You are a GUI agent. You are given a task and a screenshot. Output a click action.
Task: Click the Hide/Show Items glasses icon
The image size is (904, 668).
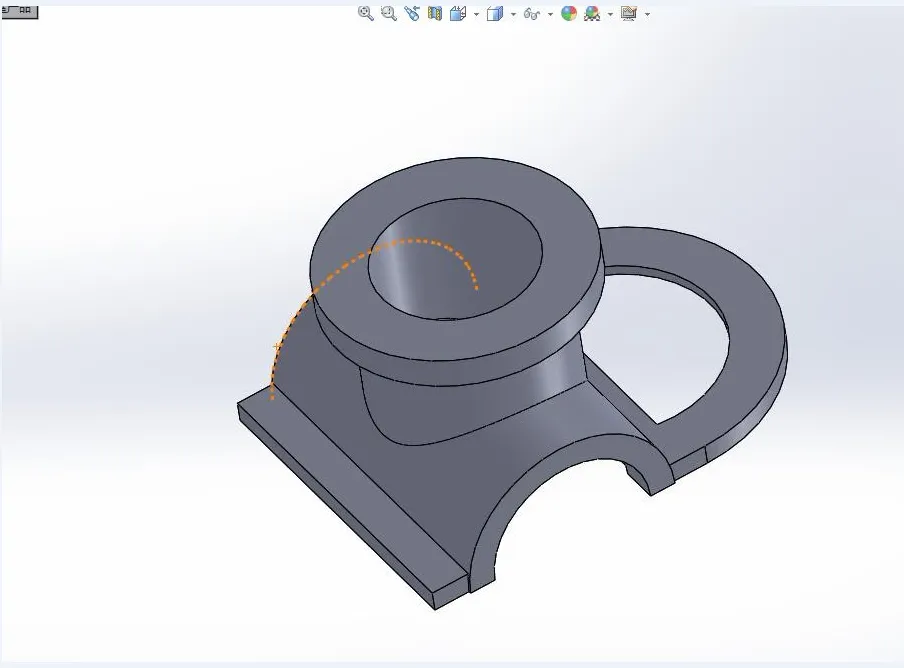pos(532,13)
